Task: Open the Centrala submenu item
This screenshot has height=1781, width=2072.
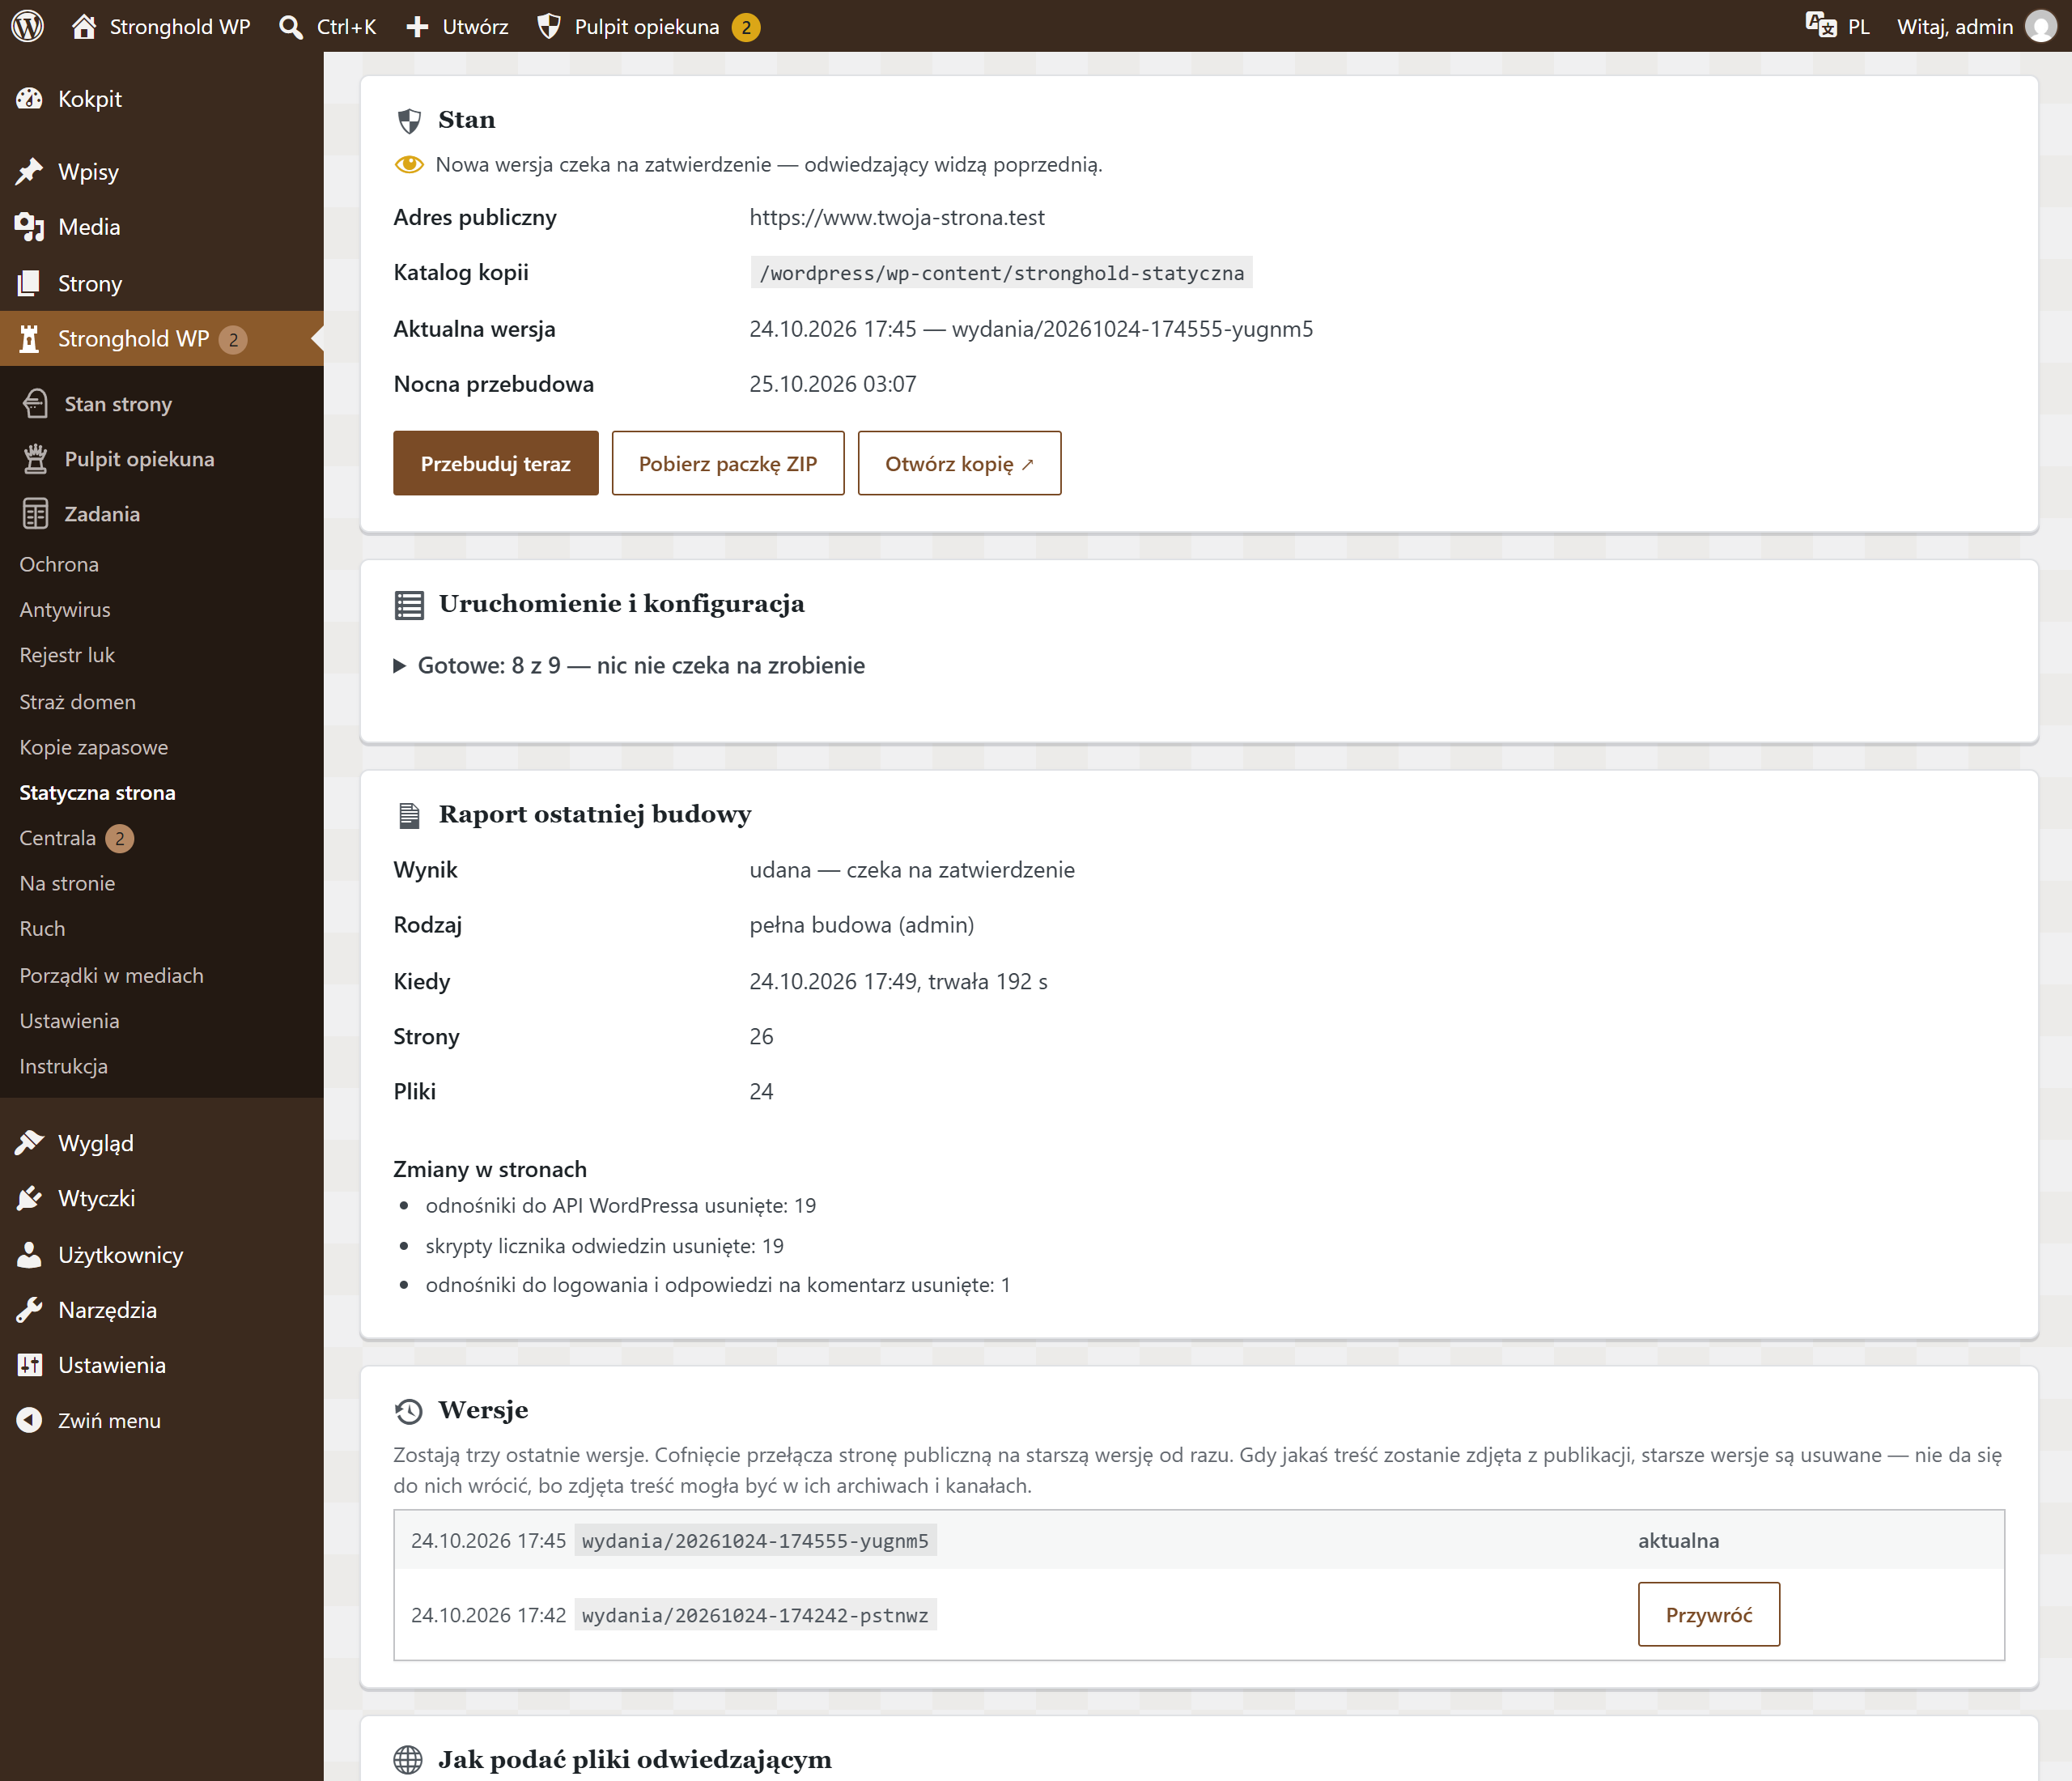Action: click(58, 838)
